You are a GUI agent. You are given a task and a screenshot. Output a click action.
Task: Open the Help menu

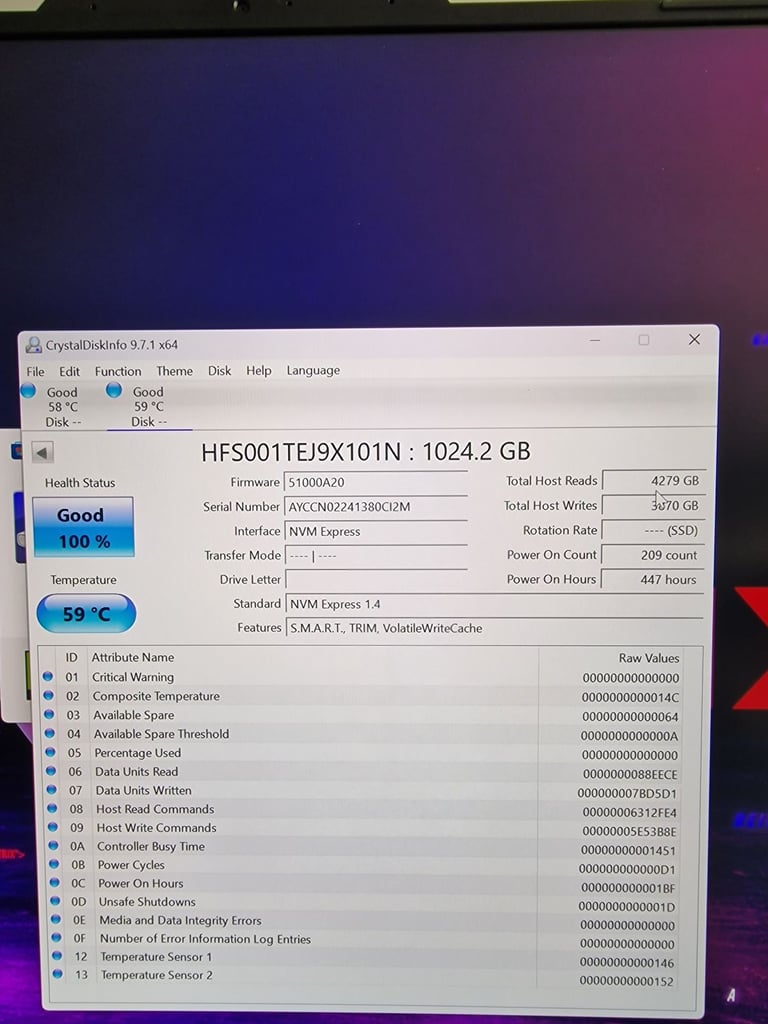pyautogui.click(x=259, y=370)
